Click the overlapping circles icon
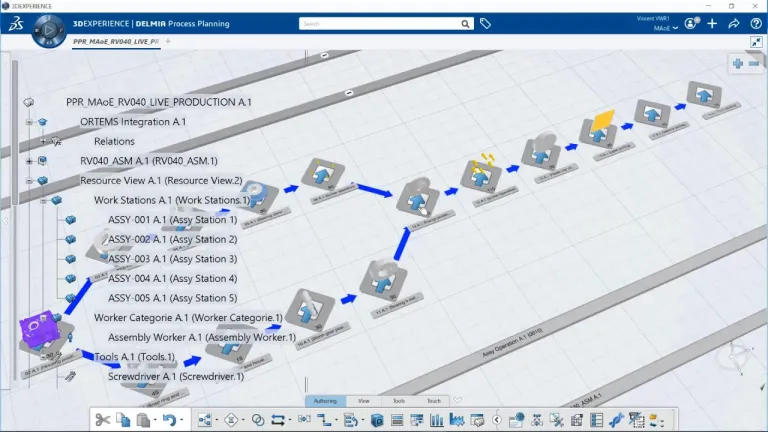Screen dimensions: 768x432 [x=258, y=420]
